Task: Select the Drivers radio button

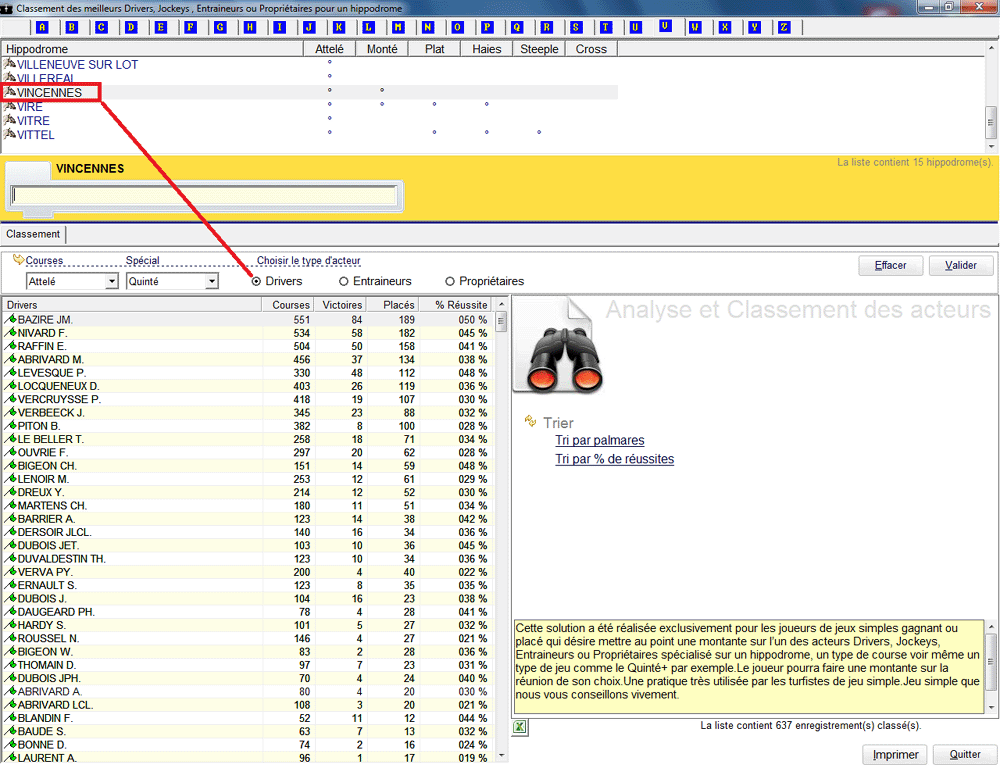Action: 257,282
